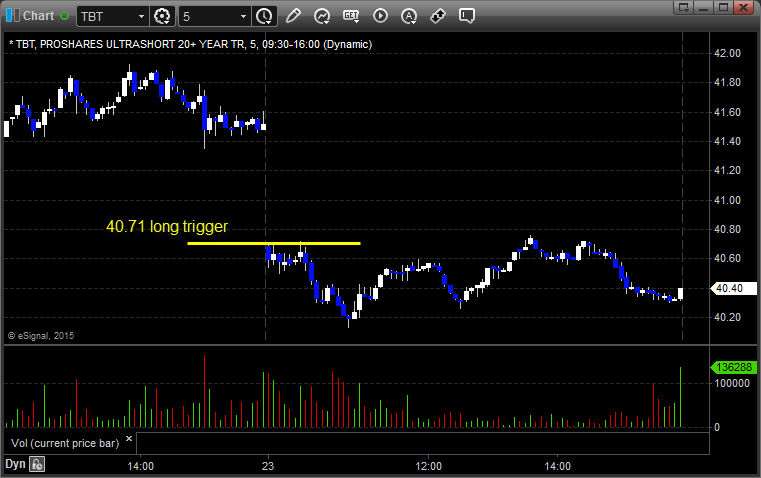Image resolution: width=761 pixels, height=478 pixels.
Task: Maximize the Chart window
Action: click(724, 7)
